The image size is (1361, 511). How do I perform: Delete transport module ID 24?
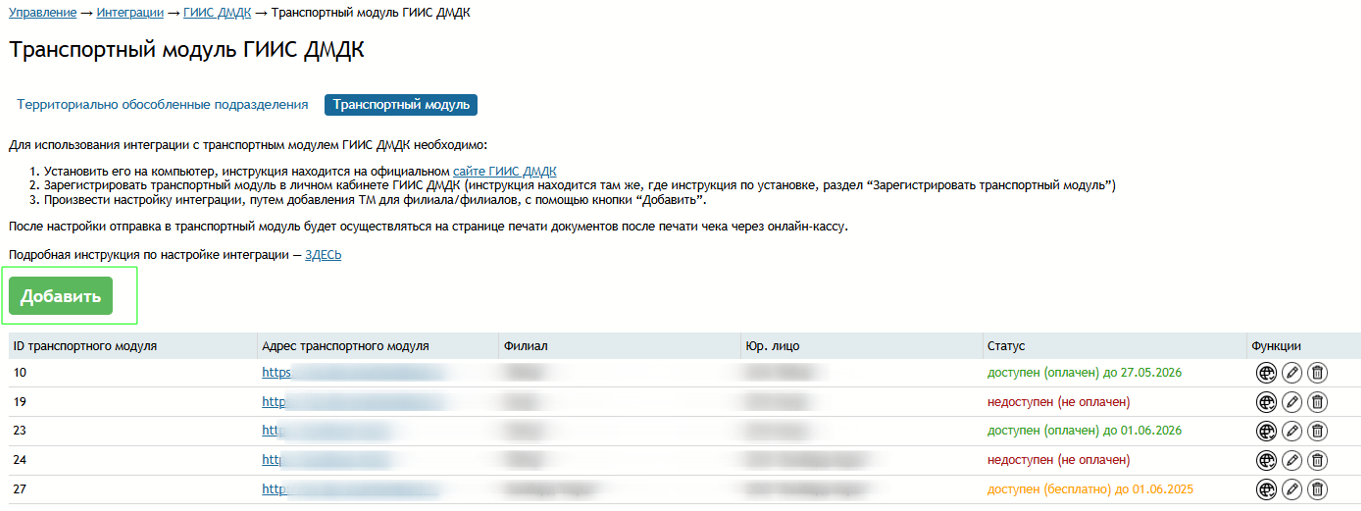1318,460
